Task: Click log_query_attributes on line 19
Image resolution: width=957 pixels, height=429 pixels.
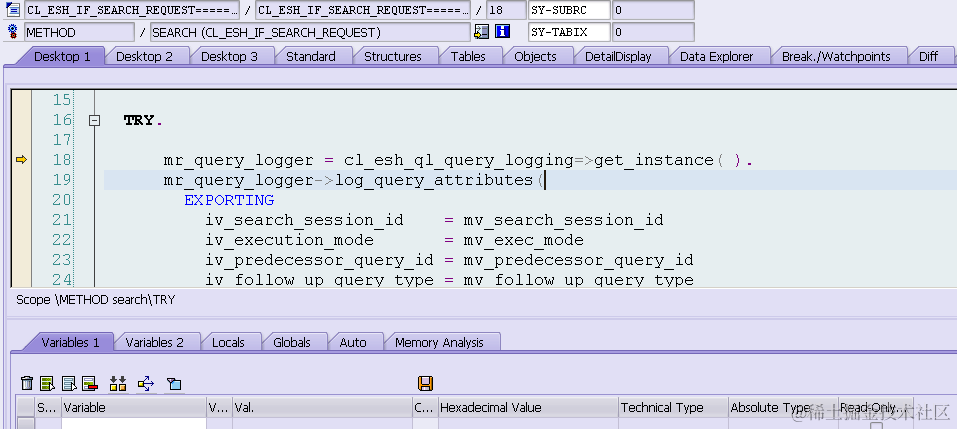Action: [x=434, y=181]
